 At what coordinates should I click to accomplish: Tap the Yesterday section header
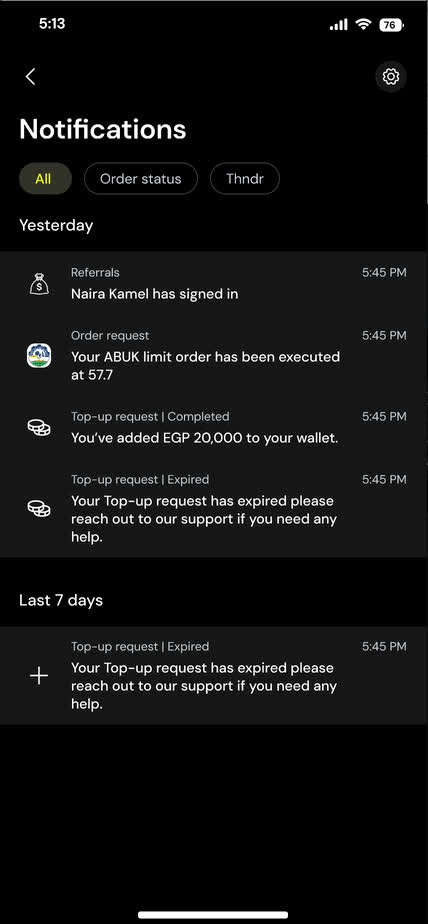pos(56,225)
